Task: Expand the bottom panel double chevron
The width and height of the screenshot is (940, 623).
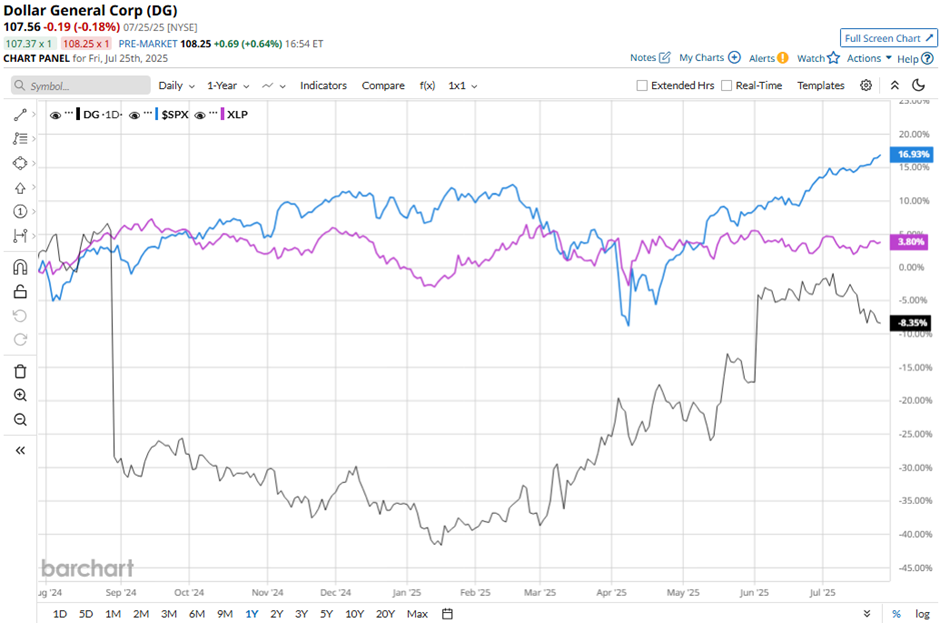Action: [x=867, y=614]
